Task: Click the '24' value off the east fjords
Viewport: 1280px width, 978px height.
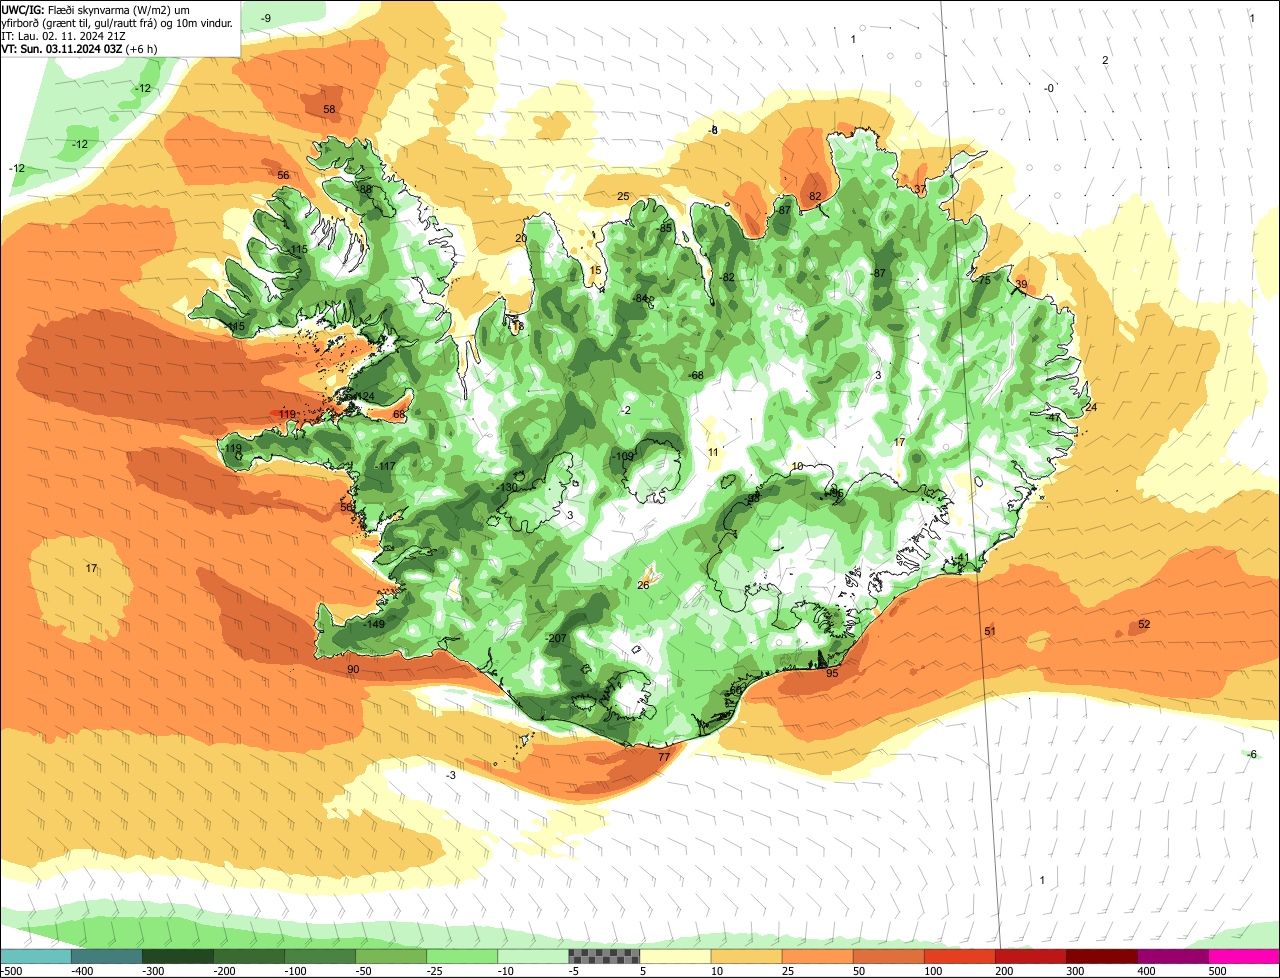Action: tap(1091, 407)
